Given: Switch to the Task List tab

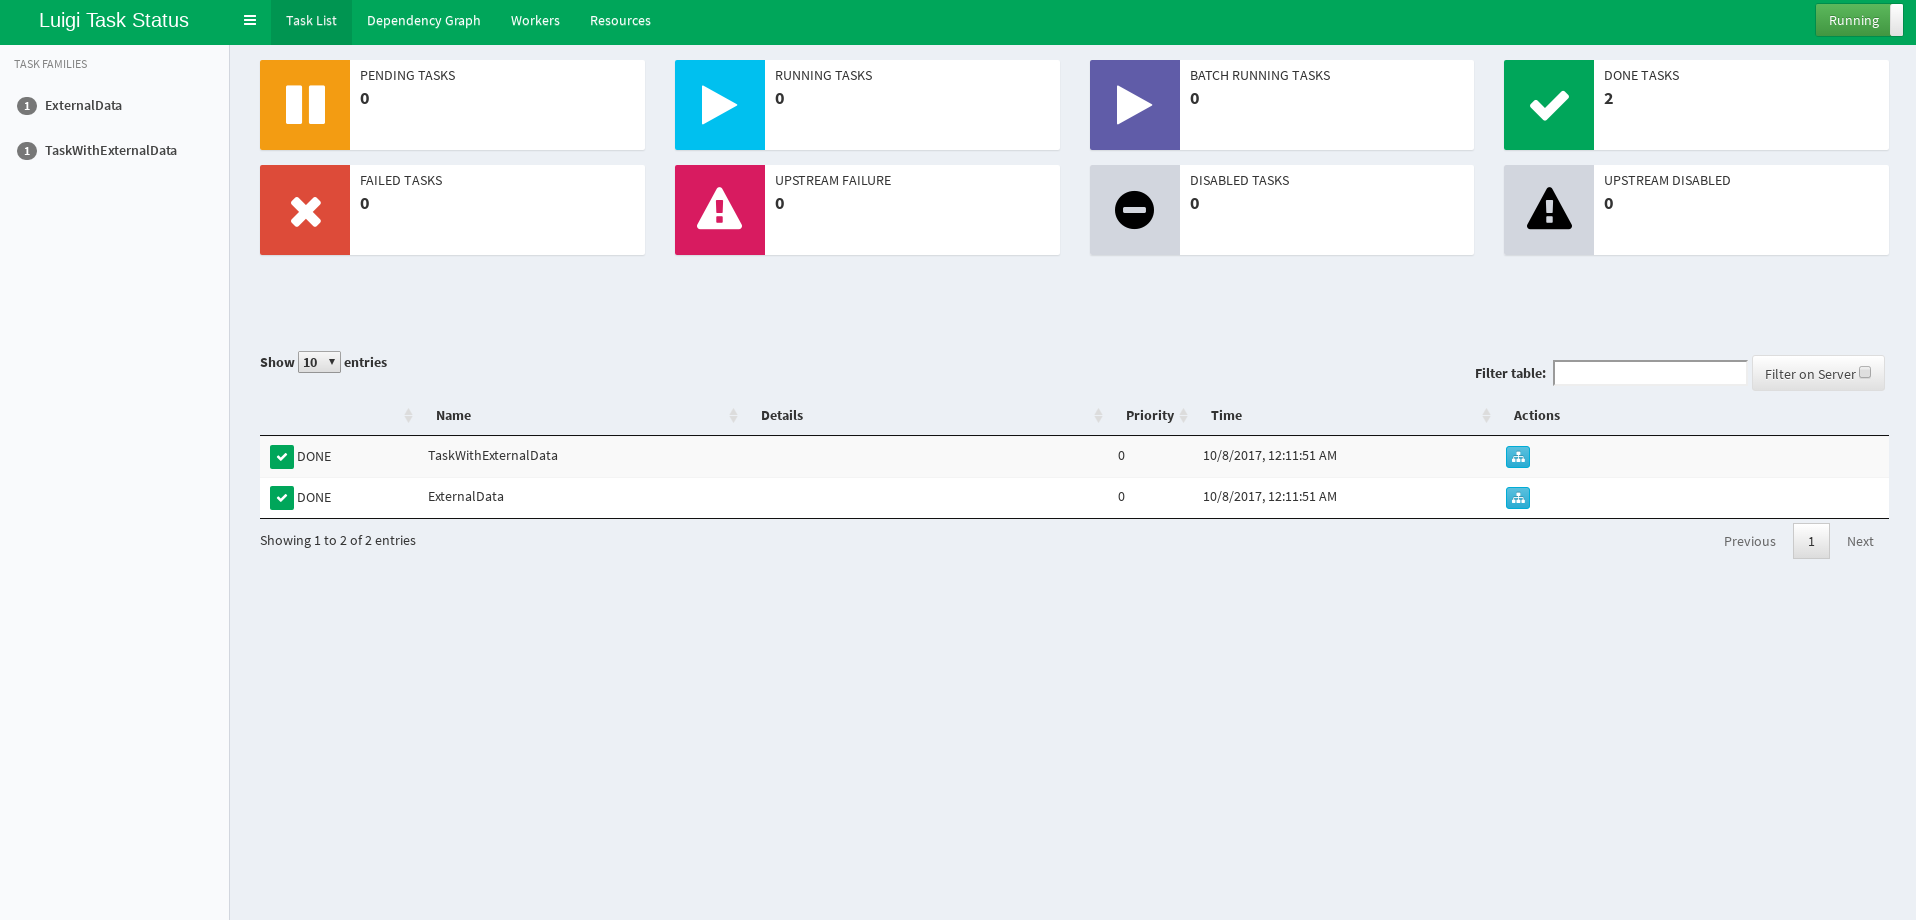Looking at the screenshot, I should click(x=311, y=21).
